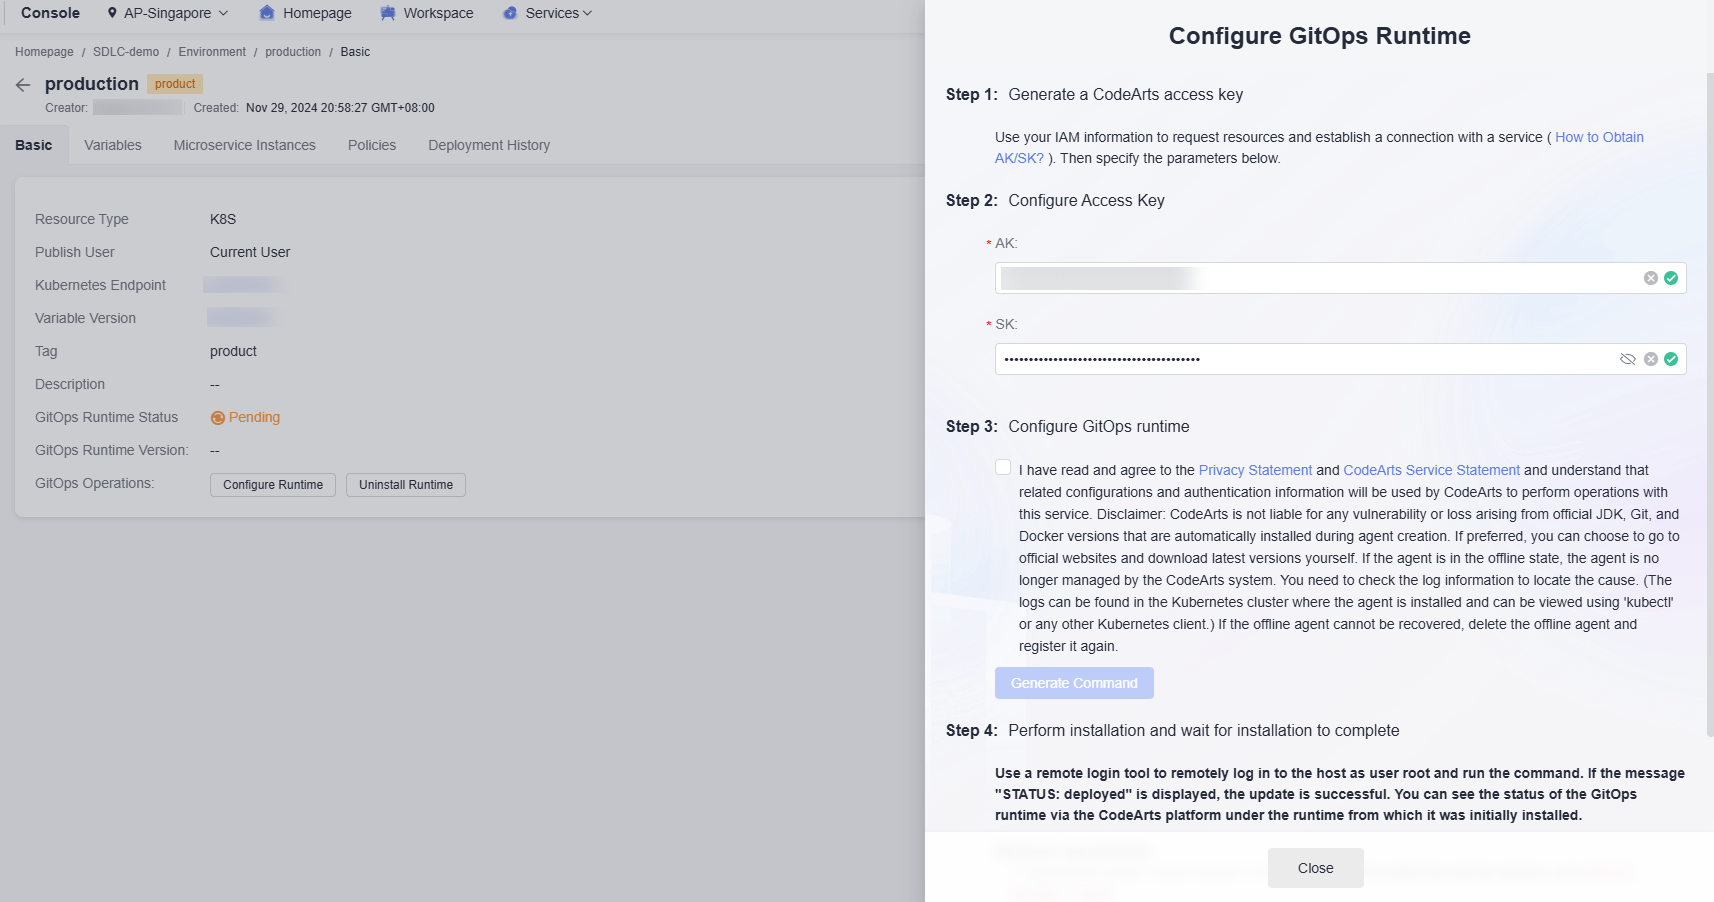Click the back arrow beside production title
Viewport: 1714px width, 902px height.
tap(23, 85)
